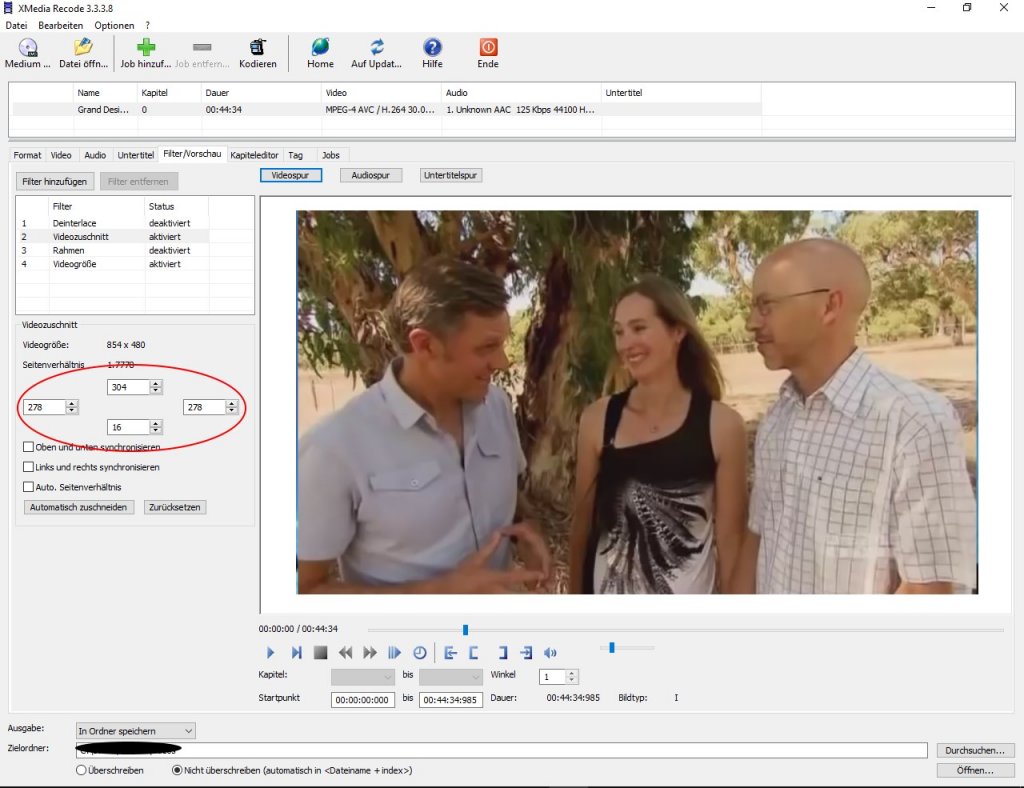This screenshot has width=1024, height=788.
Task: Click the striped play-arrow icon before the clock
Action: pos(394,652)
